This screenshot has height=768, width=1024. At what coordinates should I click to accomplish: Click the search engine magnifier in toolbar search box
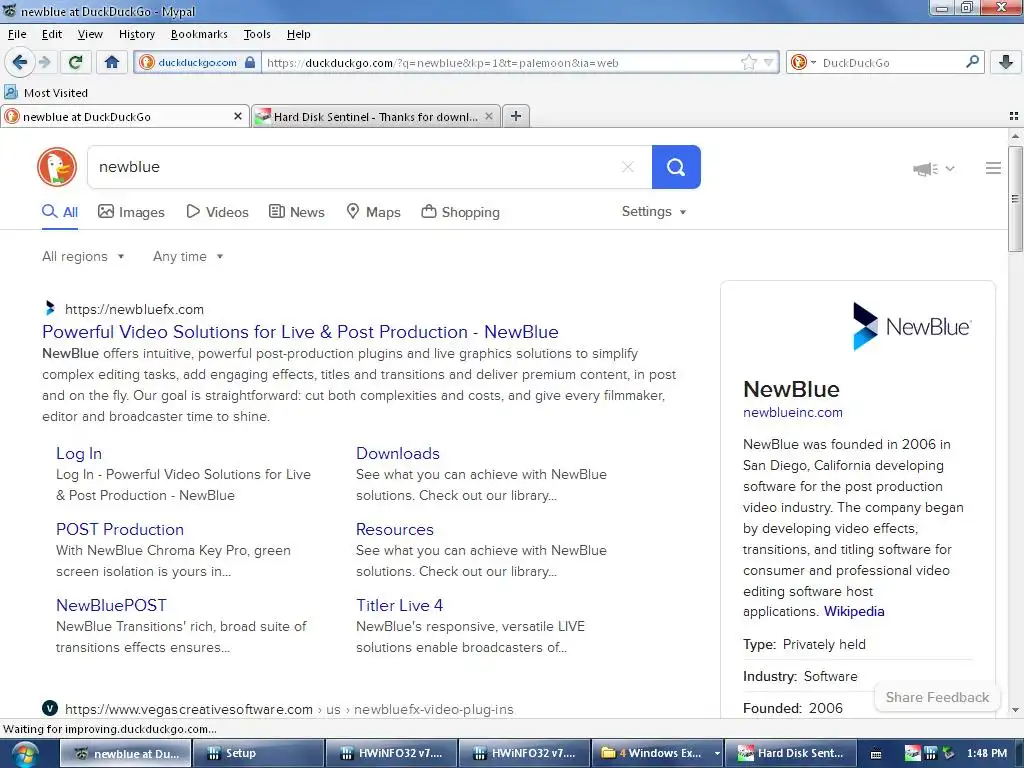tap(972, 62)
